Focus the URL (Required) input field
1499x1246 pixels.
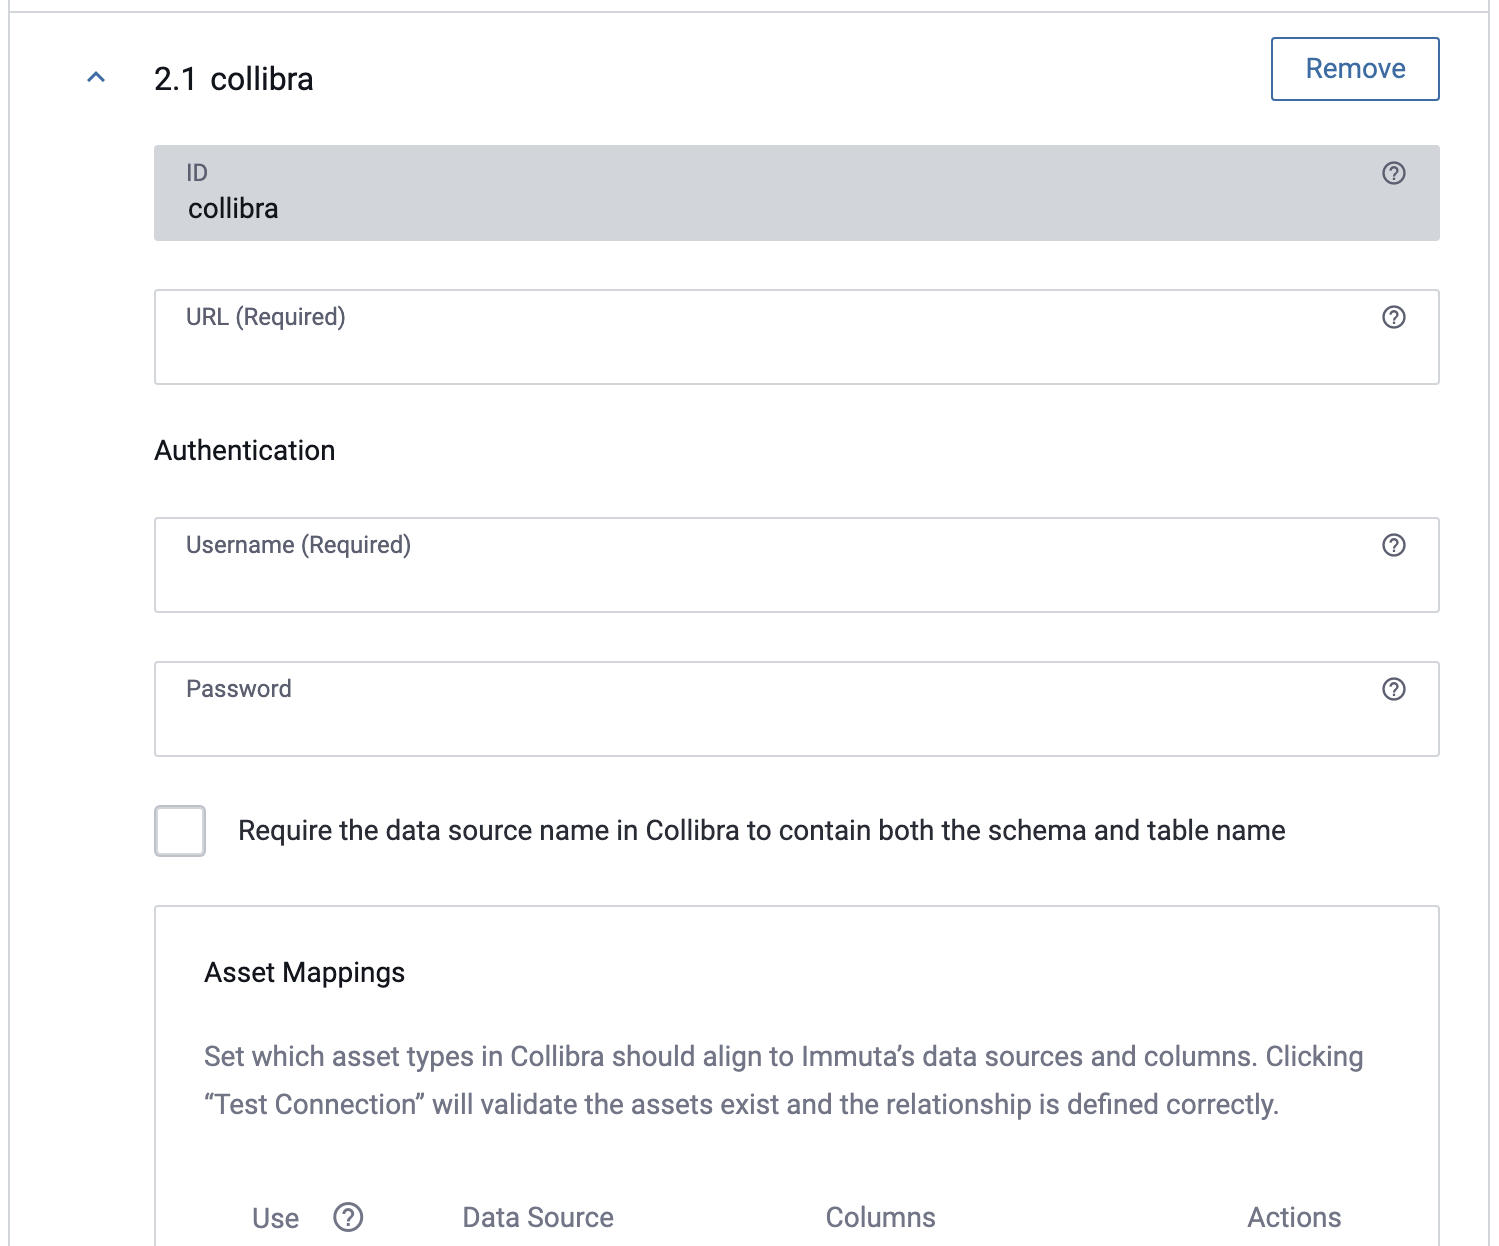pos(797,337)
